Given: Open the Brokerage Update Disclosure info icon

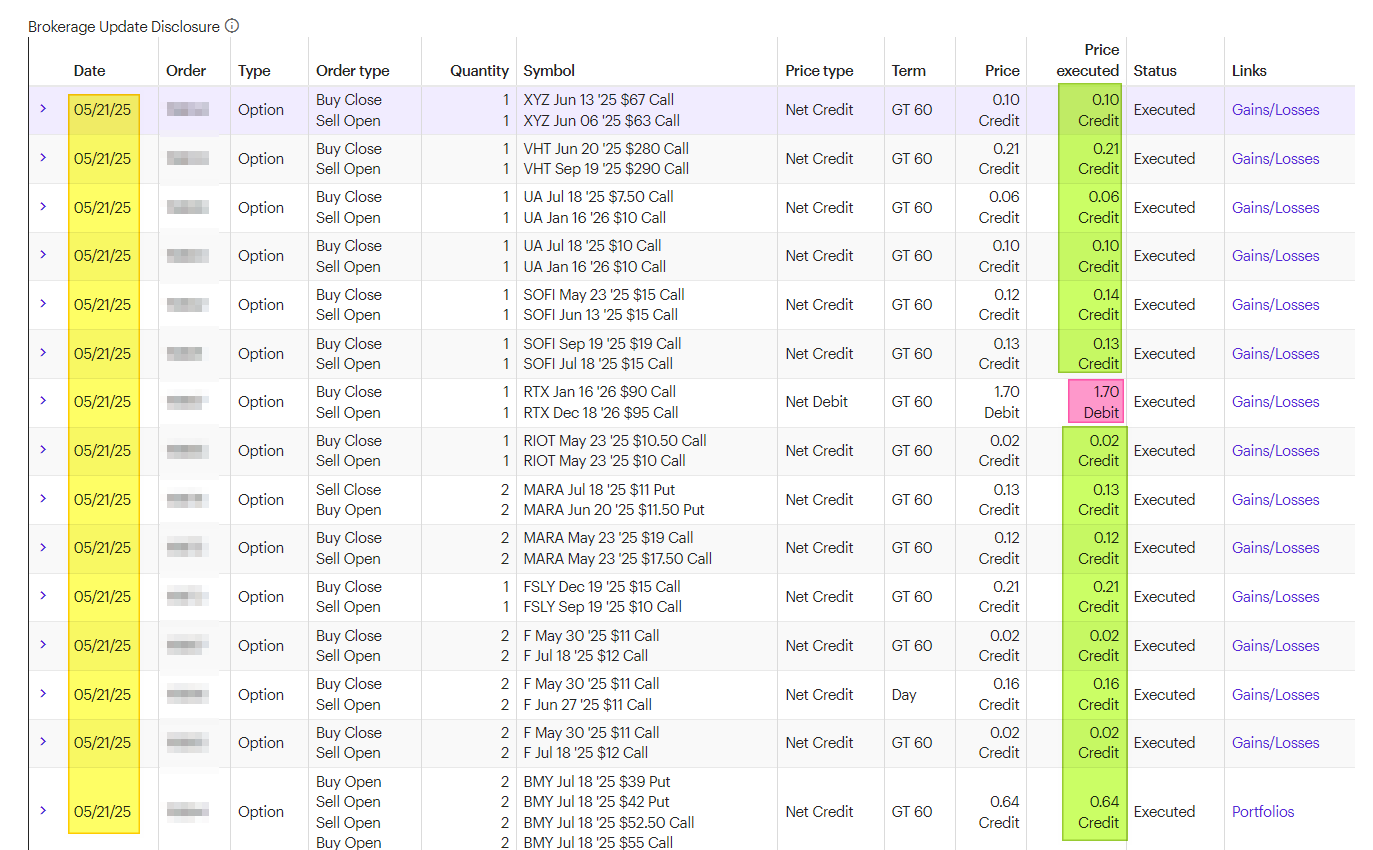Looking at the screenshot, I should tap(232, 26).
